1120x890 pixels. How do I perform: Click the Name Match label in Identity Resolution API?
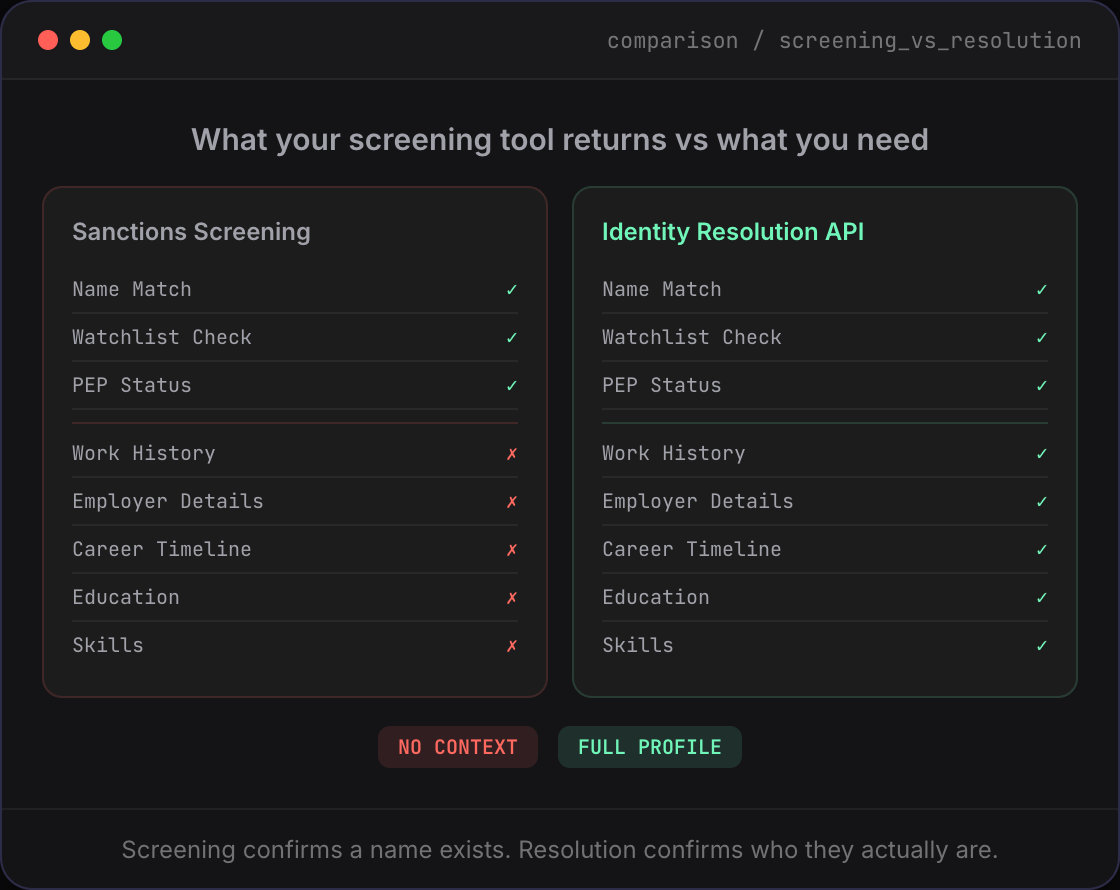pos(662,289)
